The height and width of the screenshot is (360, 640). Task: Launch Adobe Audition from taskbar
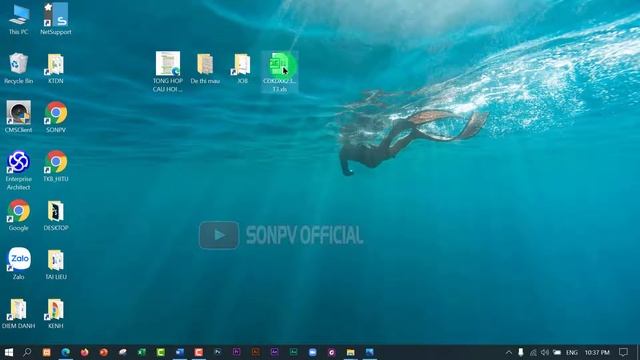[x=293, y=352]
